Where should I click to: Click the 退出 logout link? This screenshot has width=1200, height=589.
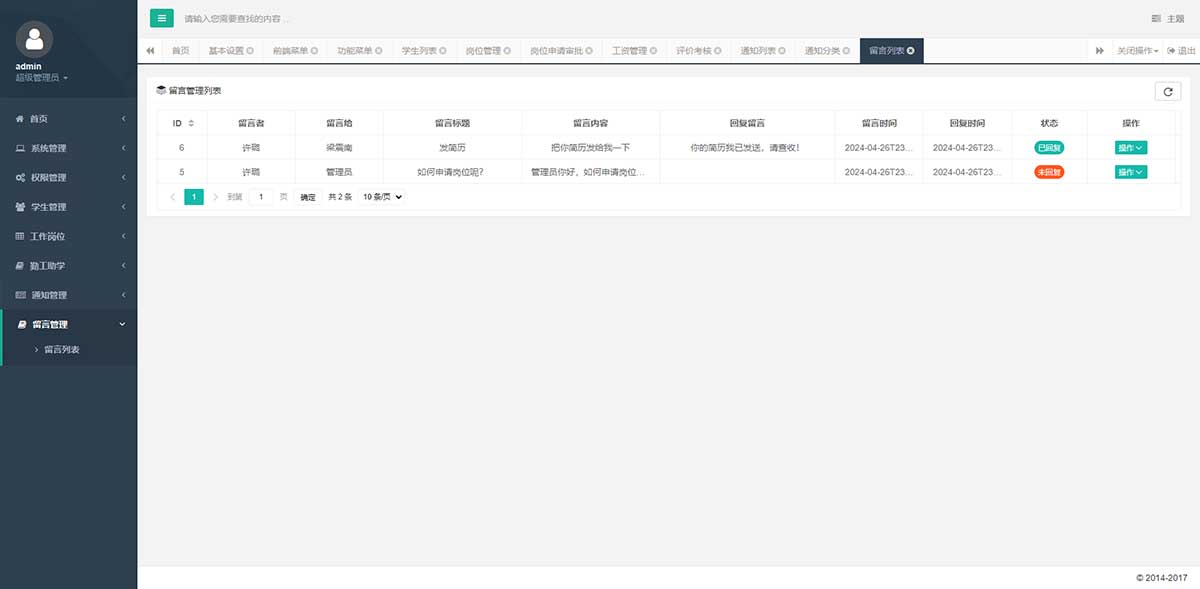[1181, 51]
